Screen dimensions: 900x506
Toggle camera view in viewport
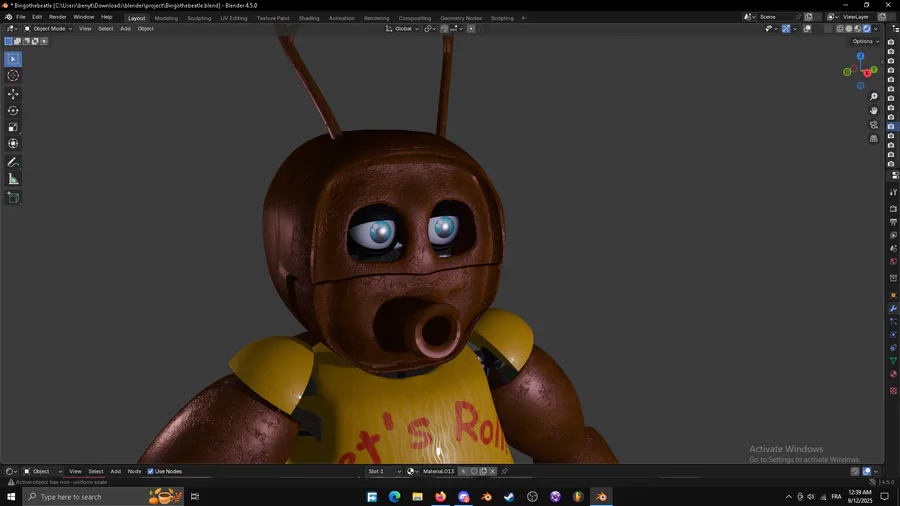point(874,125)
